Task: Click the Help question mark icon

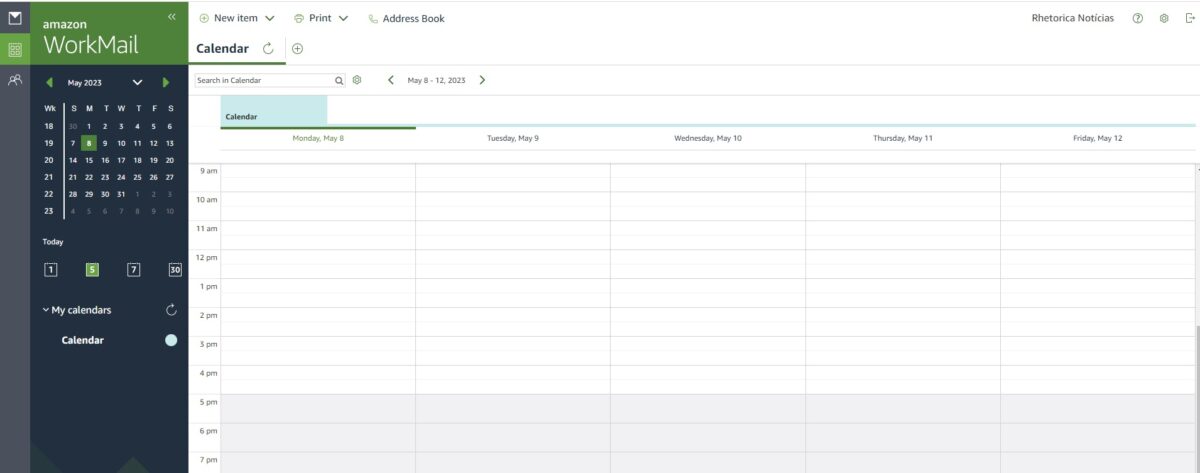Action: (x=1138, y=18)
